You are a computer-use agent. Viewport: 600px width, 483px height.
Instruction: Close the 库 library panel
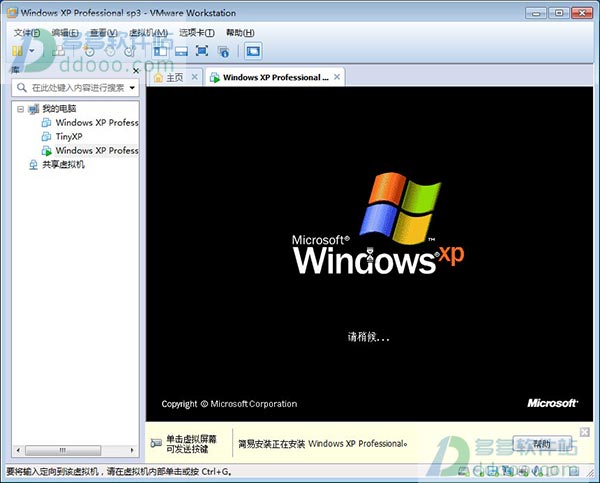click(136, 71)
